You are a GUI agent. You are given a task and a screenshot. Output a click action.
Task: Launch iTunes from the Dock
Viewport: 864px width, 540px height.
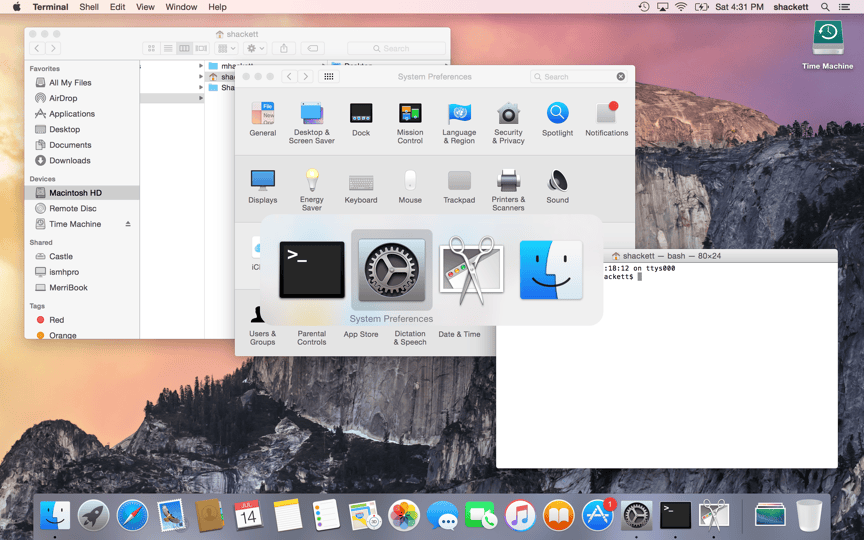click(520, 516)
